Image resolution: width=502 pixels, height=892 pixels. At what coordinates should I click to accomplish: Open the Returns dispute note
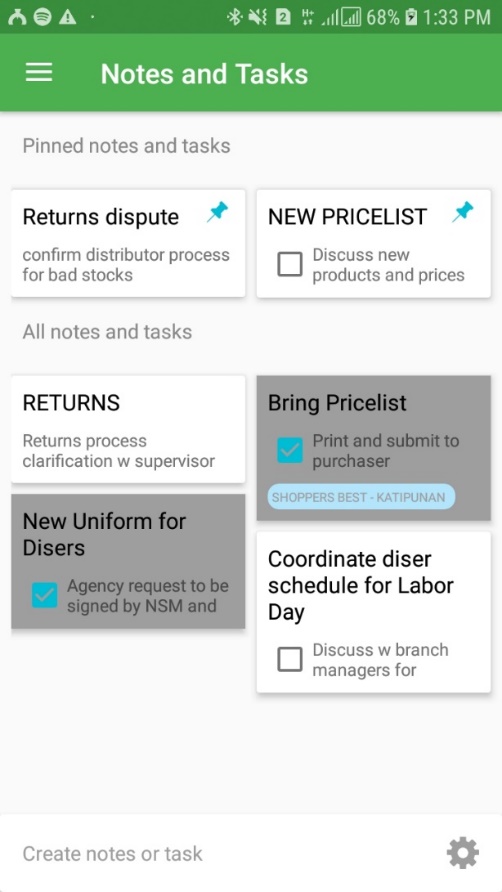point(128,243)
